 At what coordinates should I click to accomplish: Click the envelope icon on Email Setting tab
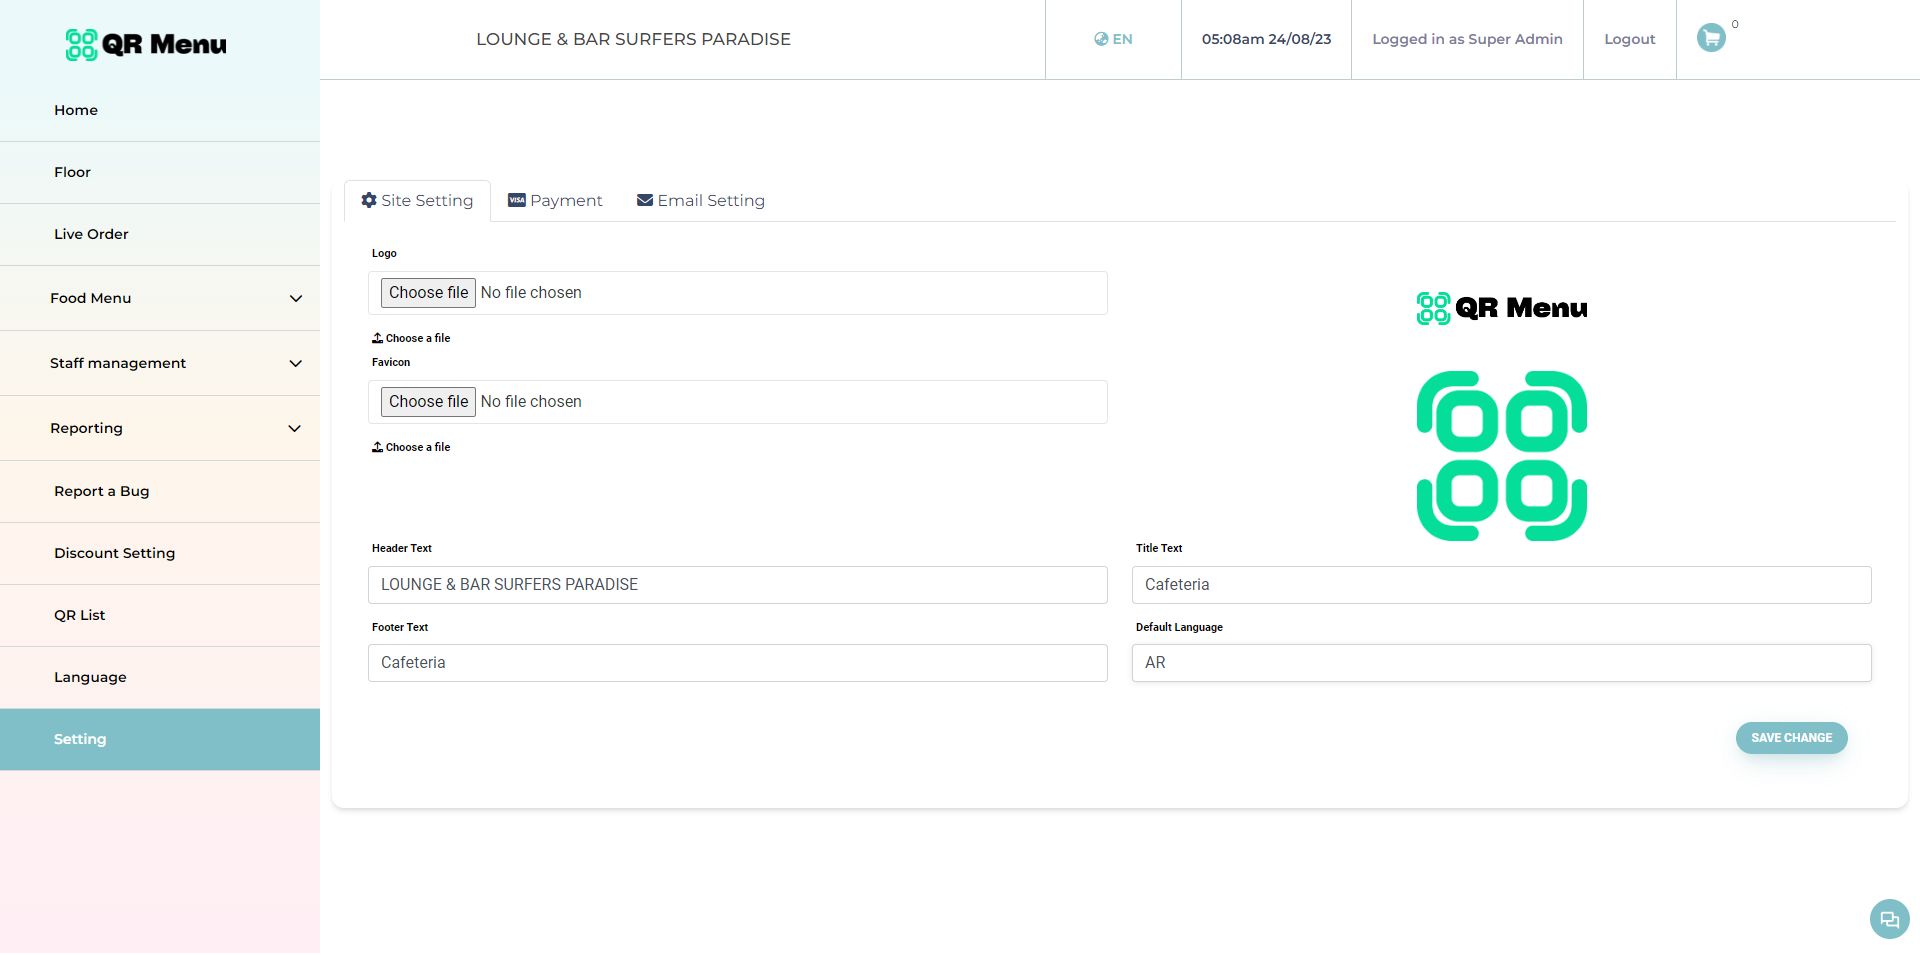pyautogui.click(x=645, y=200)
